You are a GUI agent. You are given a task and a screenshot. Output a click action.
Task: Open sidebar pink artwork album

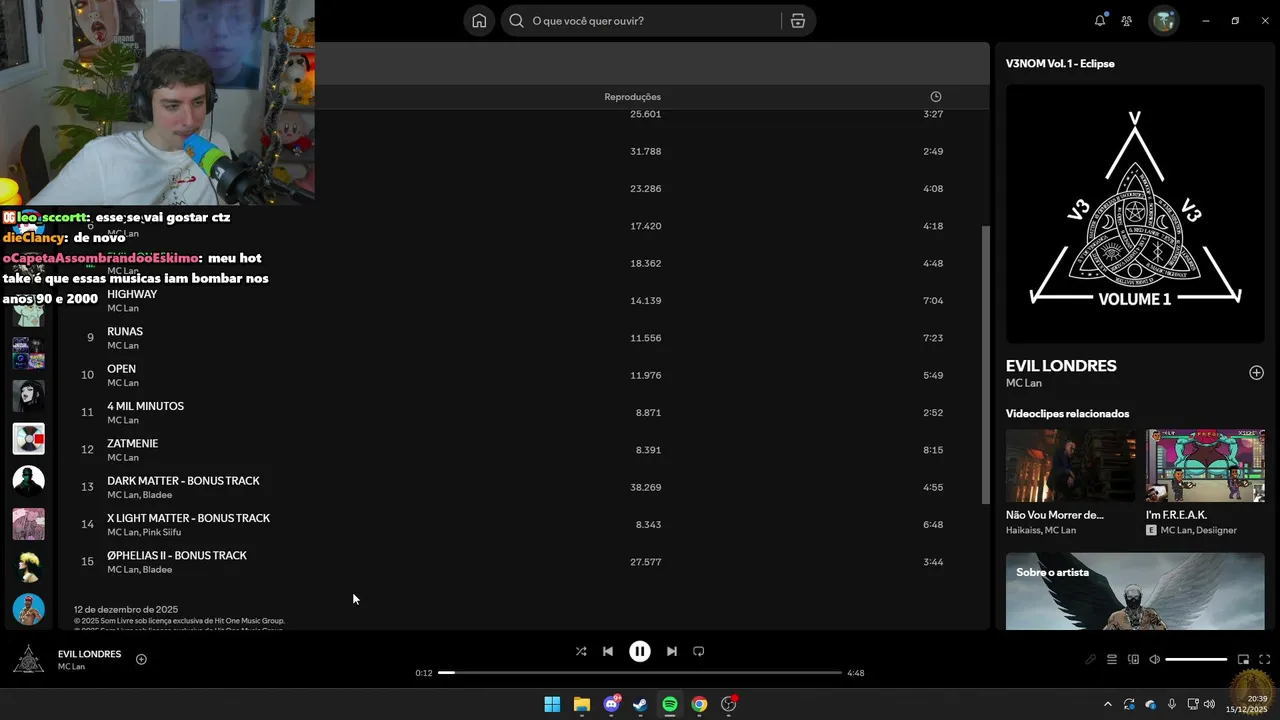pyautogui.click(x=28, y=524)
